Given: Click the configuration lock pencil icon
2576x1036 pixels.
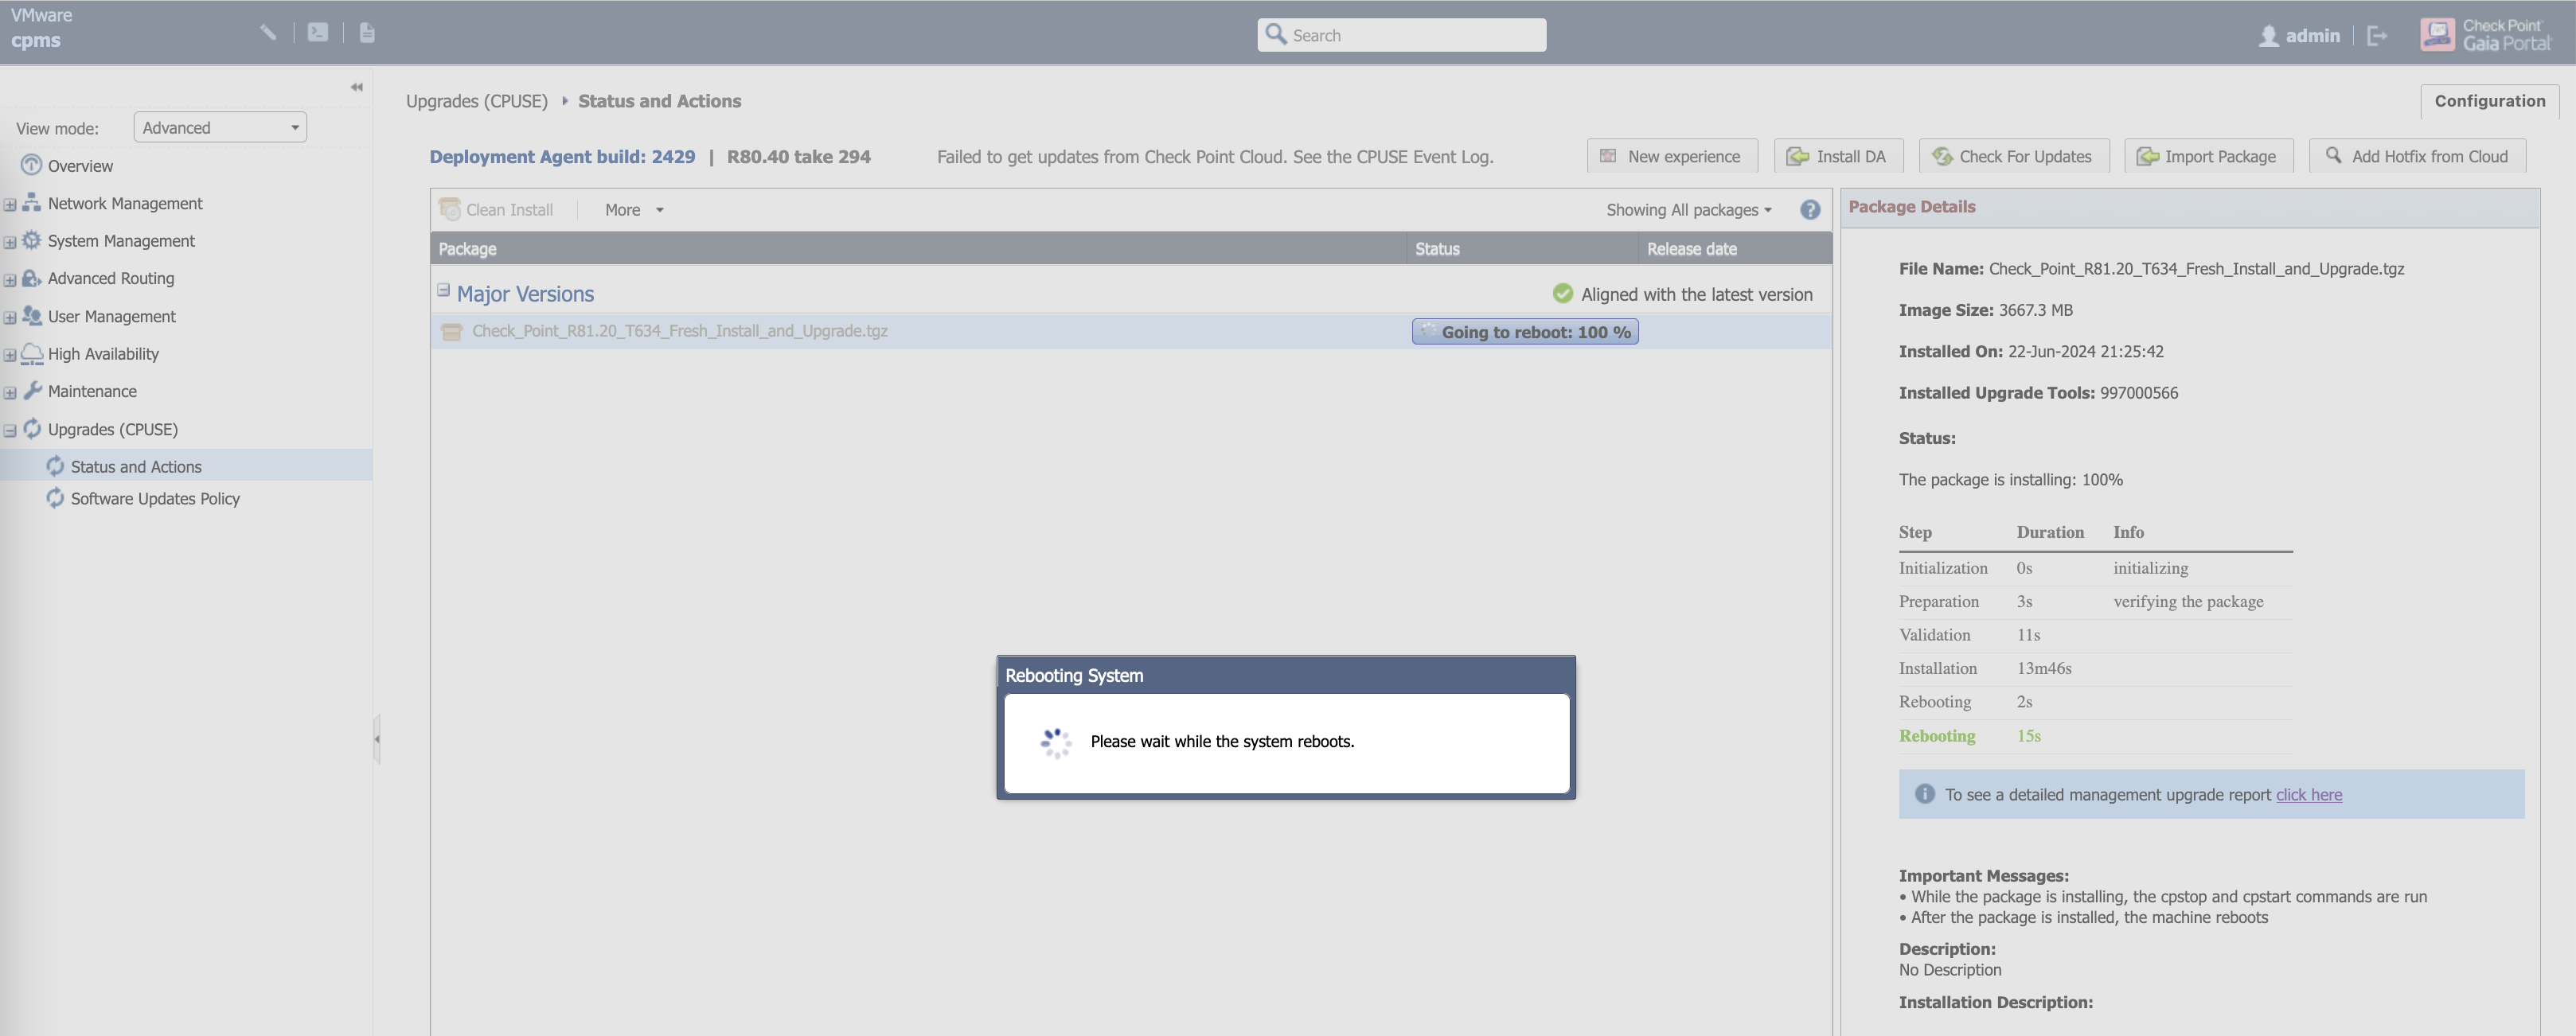Looking at the screenshot, I should click(267, 33).
